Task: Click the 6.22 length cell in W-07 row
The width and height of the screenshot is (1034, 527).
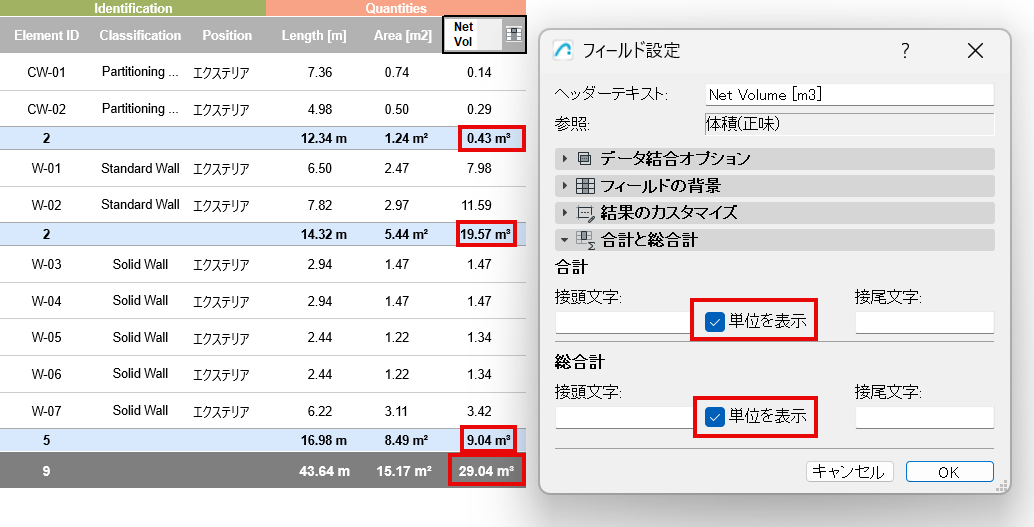Action: 320,411
